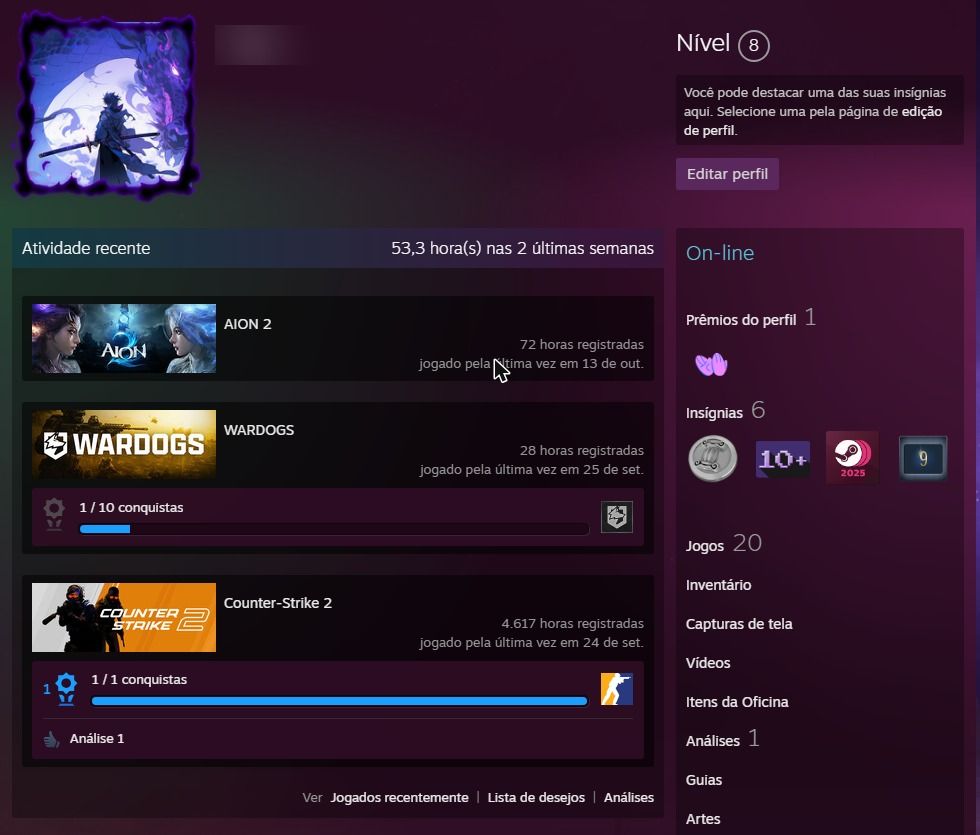Open the WARDOGS game banner
Image resolution: width=980 pixels, height=835 pixels.
pos(124,444)
